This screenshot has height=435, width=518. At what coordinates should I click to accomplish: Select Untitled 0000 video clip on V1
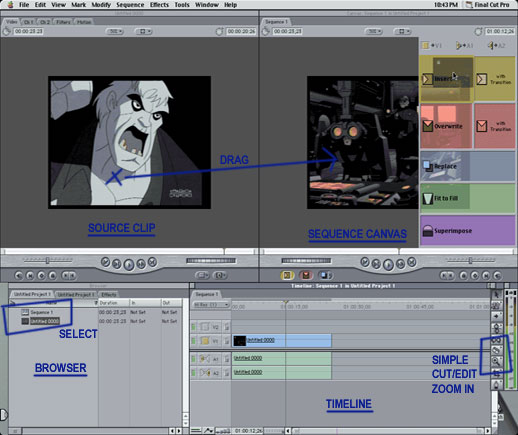pos(282,340)
